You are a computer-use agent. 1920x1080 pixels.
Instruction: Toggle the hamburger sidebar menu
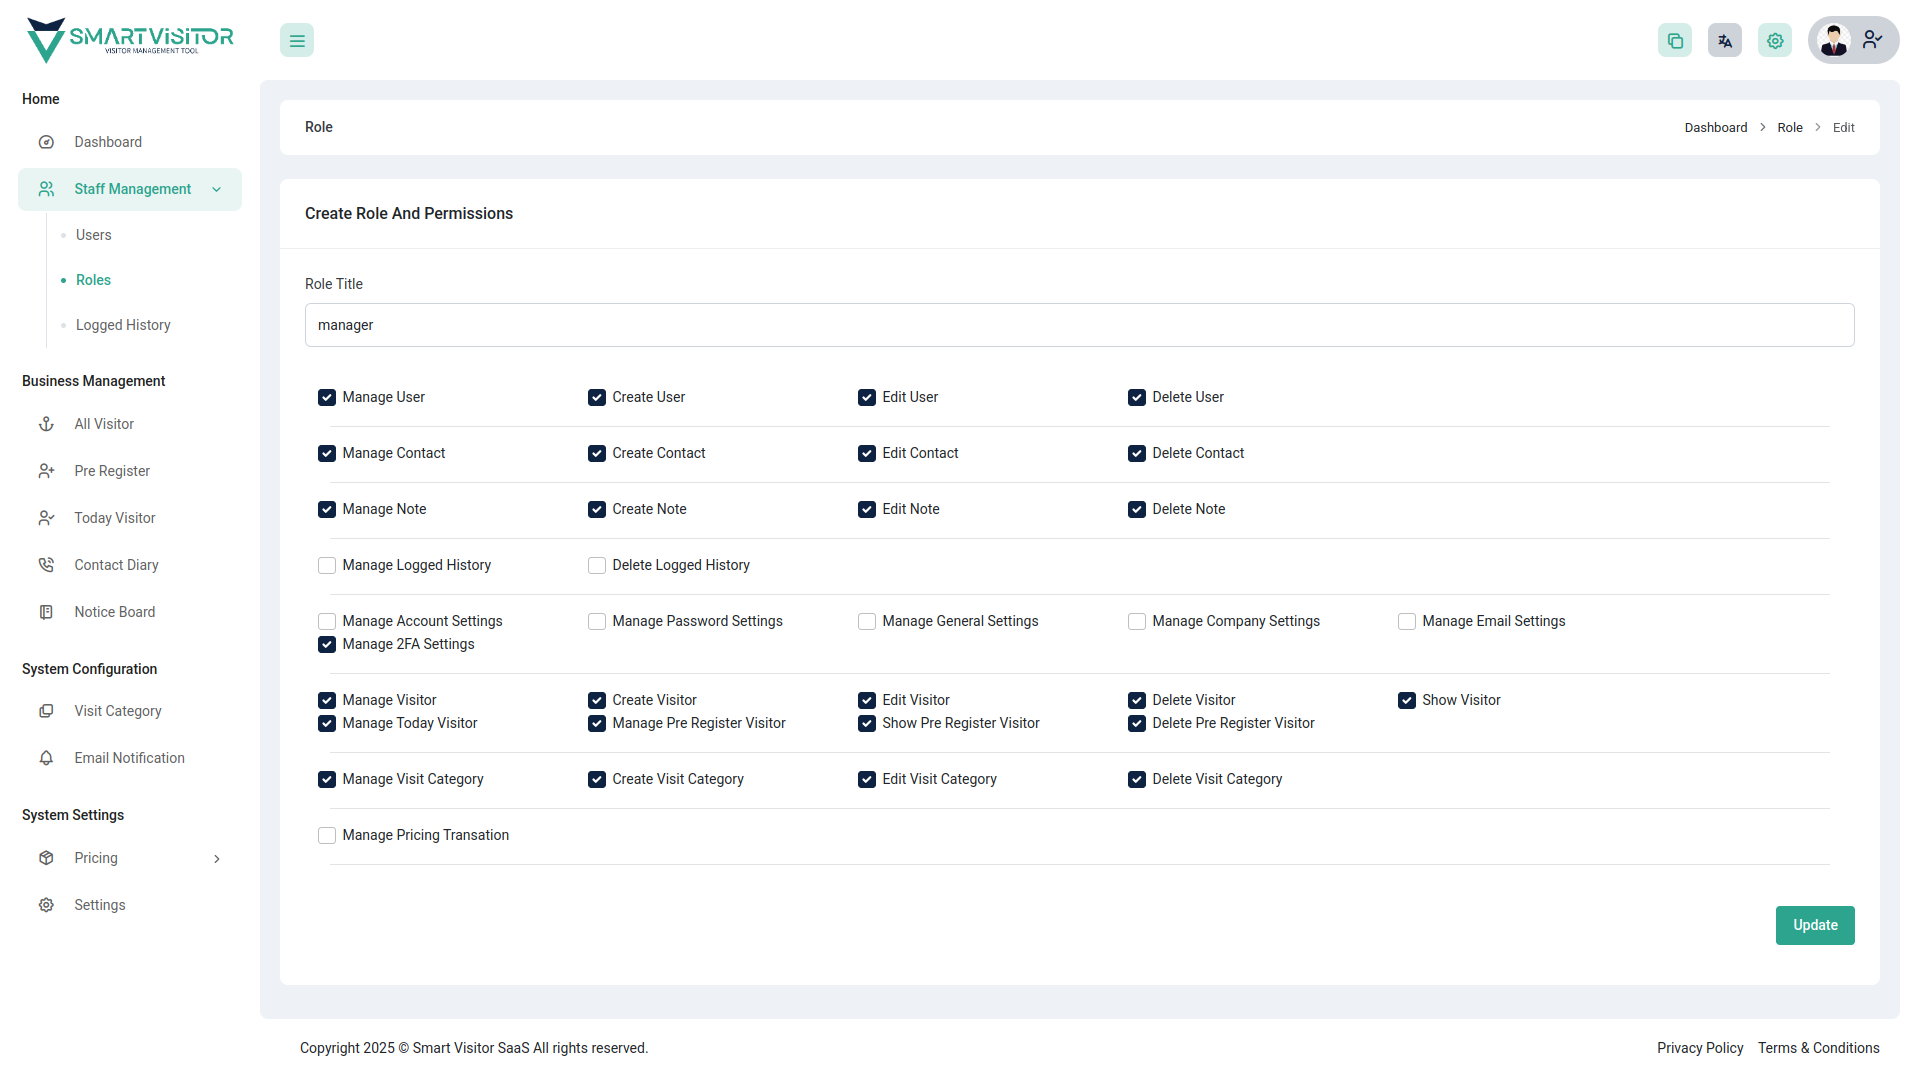[296, 40]
